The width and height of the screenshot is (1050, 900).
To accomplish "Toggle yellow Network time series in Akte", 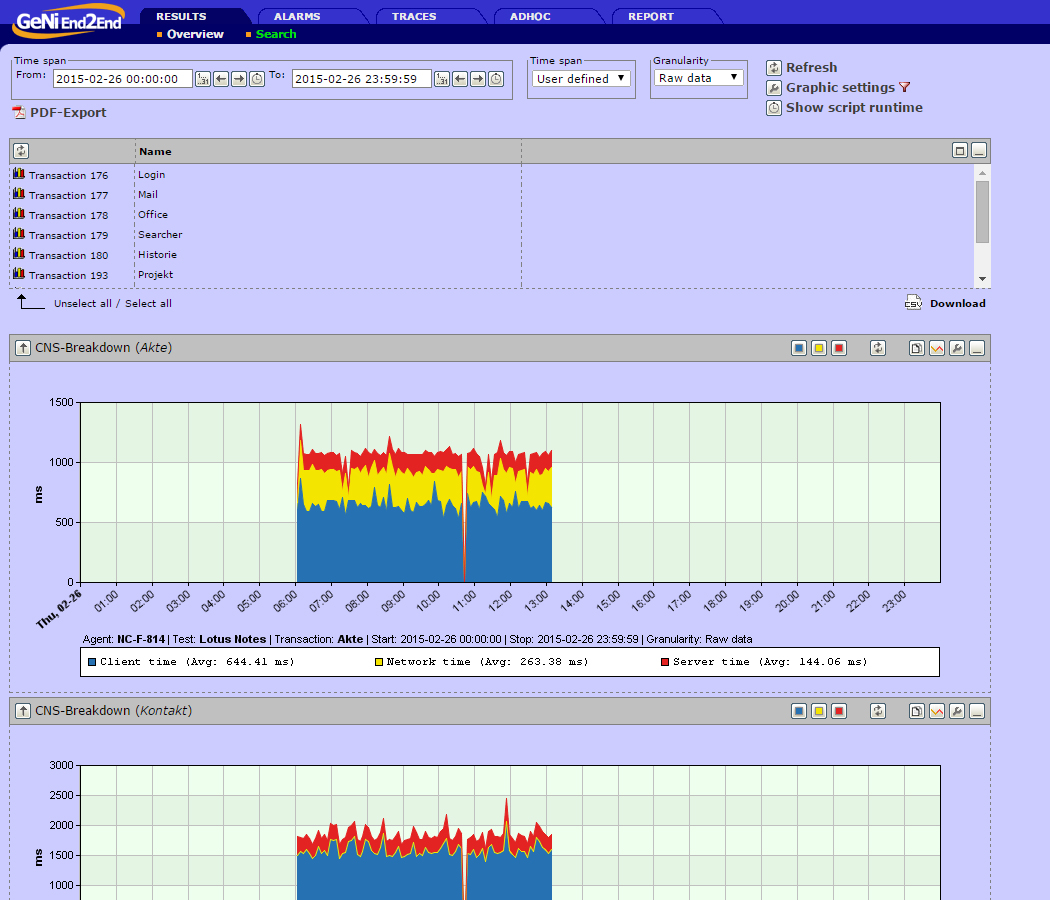I will pyautogui.click(x=819, y=348).
